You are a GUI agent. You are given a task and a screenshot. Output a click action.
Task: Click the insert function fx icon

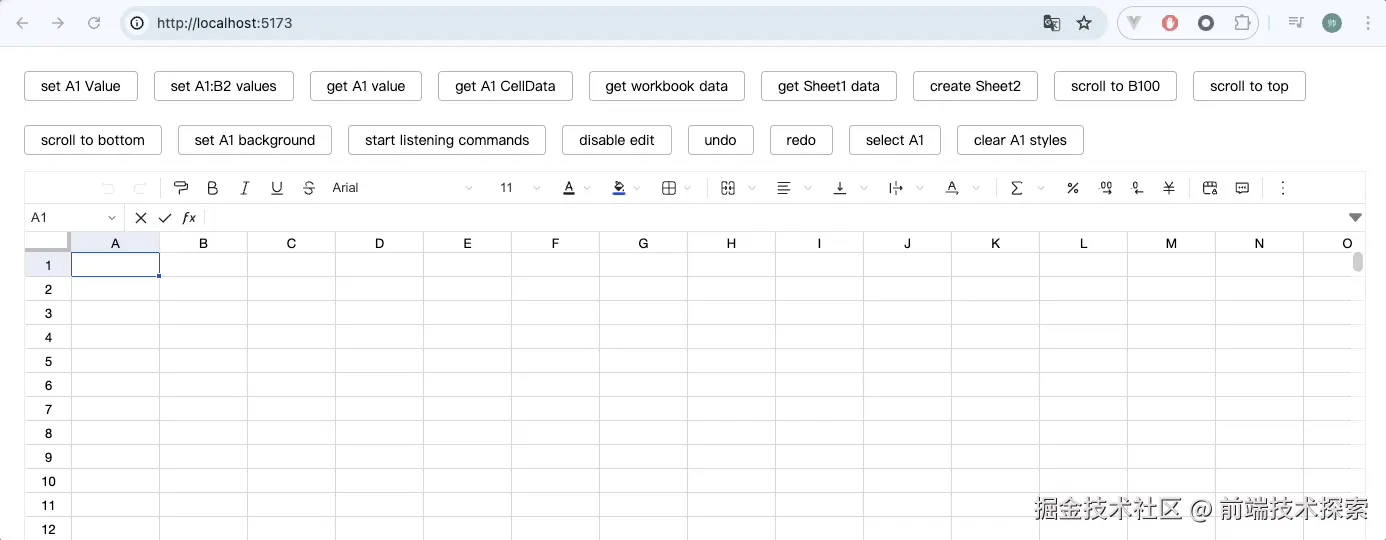tap(189, 218)
